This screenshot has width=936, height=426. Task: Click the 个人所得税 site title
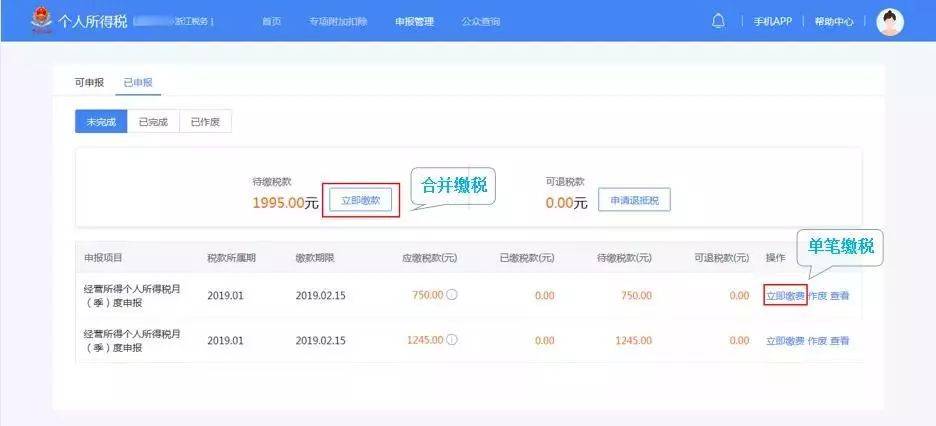pos(93,21)
